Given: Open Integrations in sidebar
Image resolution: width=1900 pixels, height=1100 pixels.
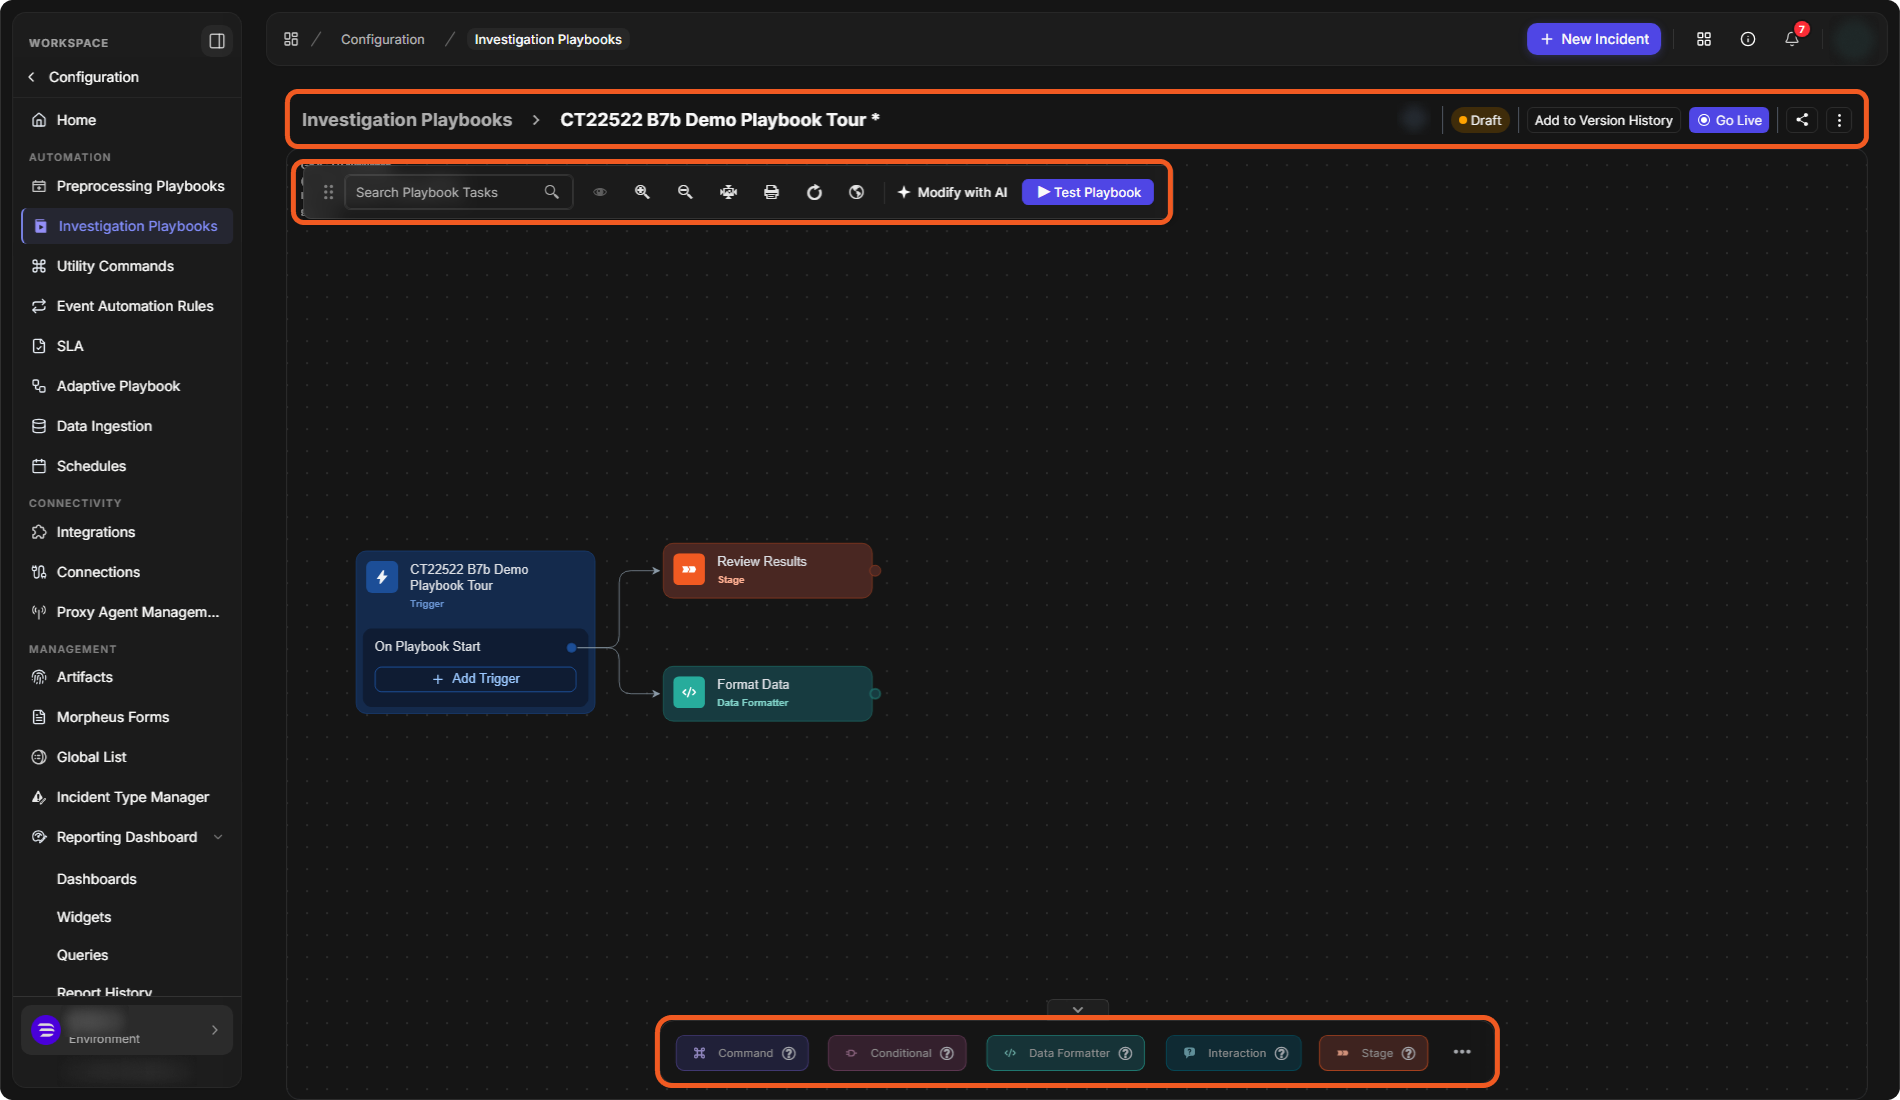Looking at the screenshot, I should [x=127, y=532].
